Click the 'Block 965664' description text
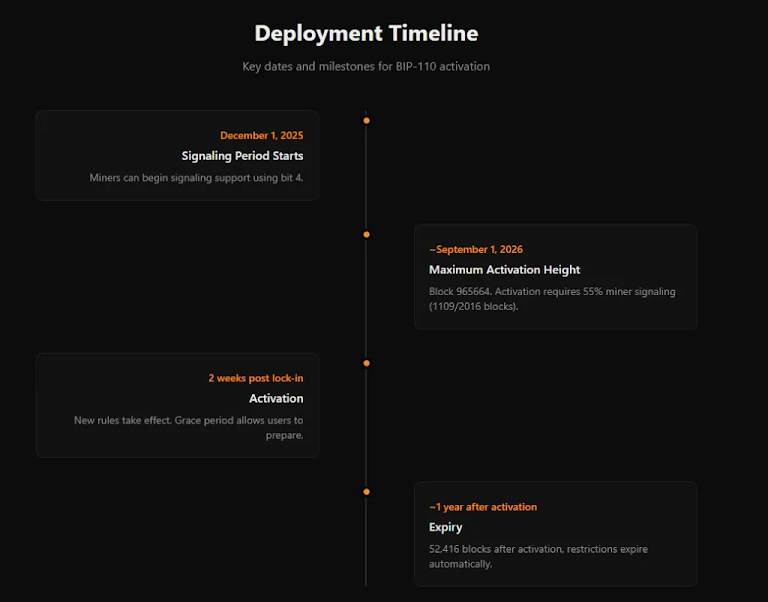The image size is (768, 602). point(552,299)
